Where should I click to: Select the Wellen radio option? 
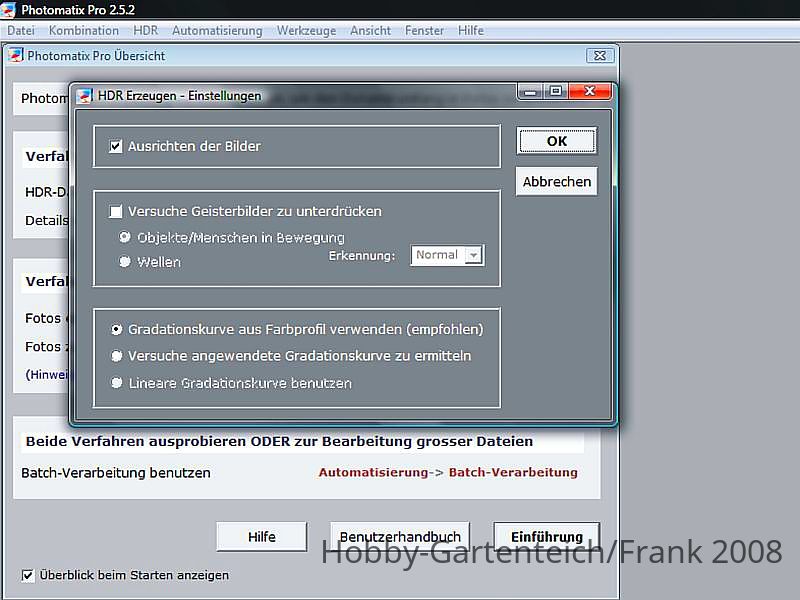point(124,262)
